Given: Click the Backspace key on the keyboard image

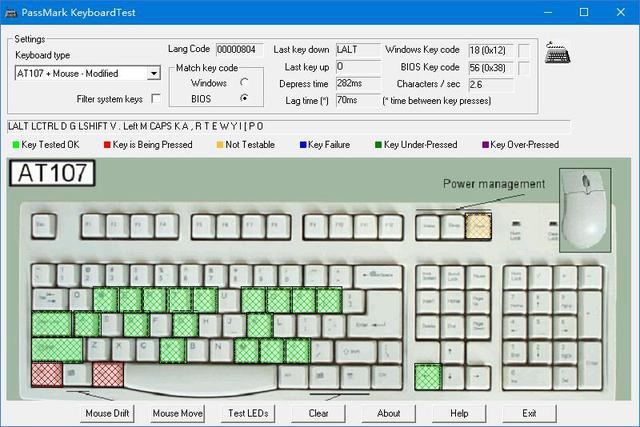Looking at the screenshot, I should (378, 276).
